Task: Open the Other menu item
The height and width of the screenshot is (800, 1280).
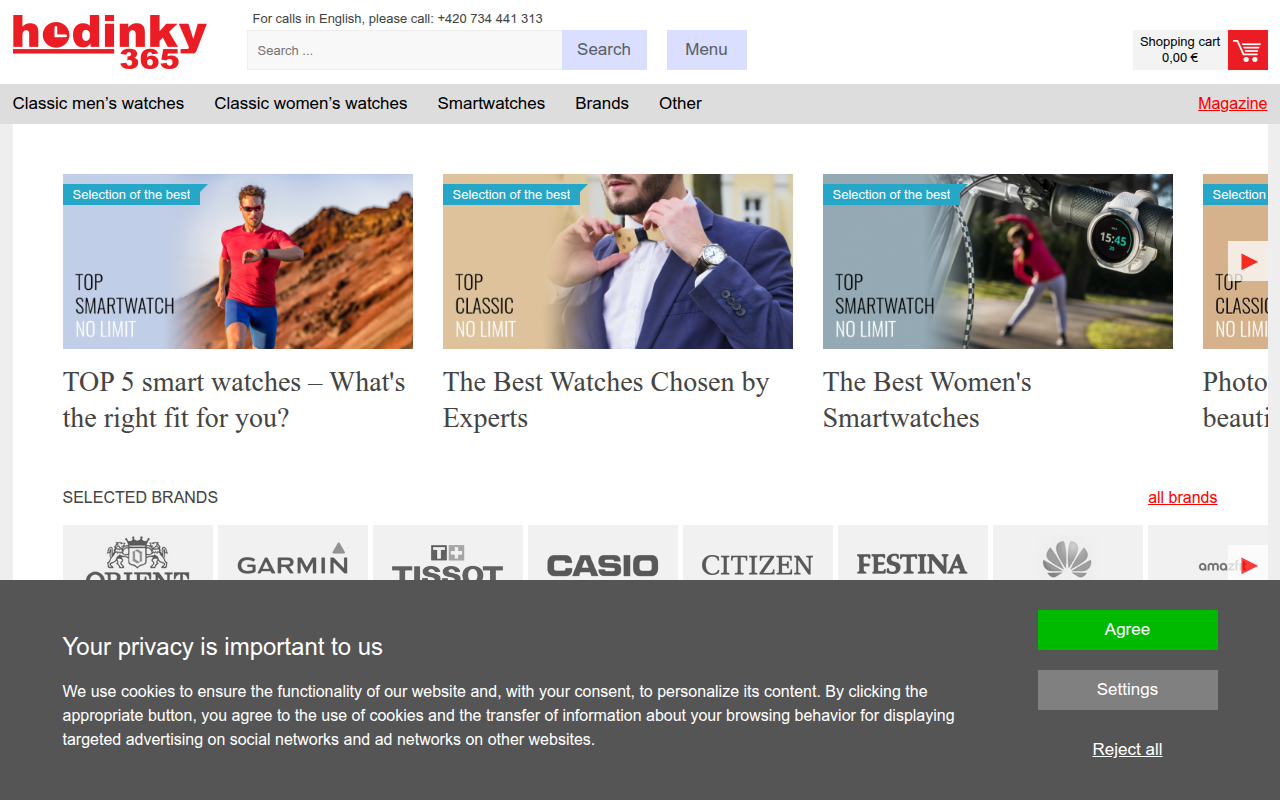Action: pyautogui.click(x=680, y=103)
